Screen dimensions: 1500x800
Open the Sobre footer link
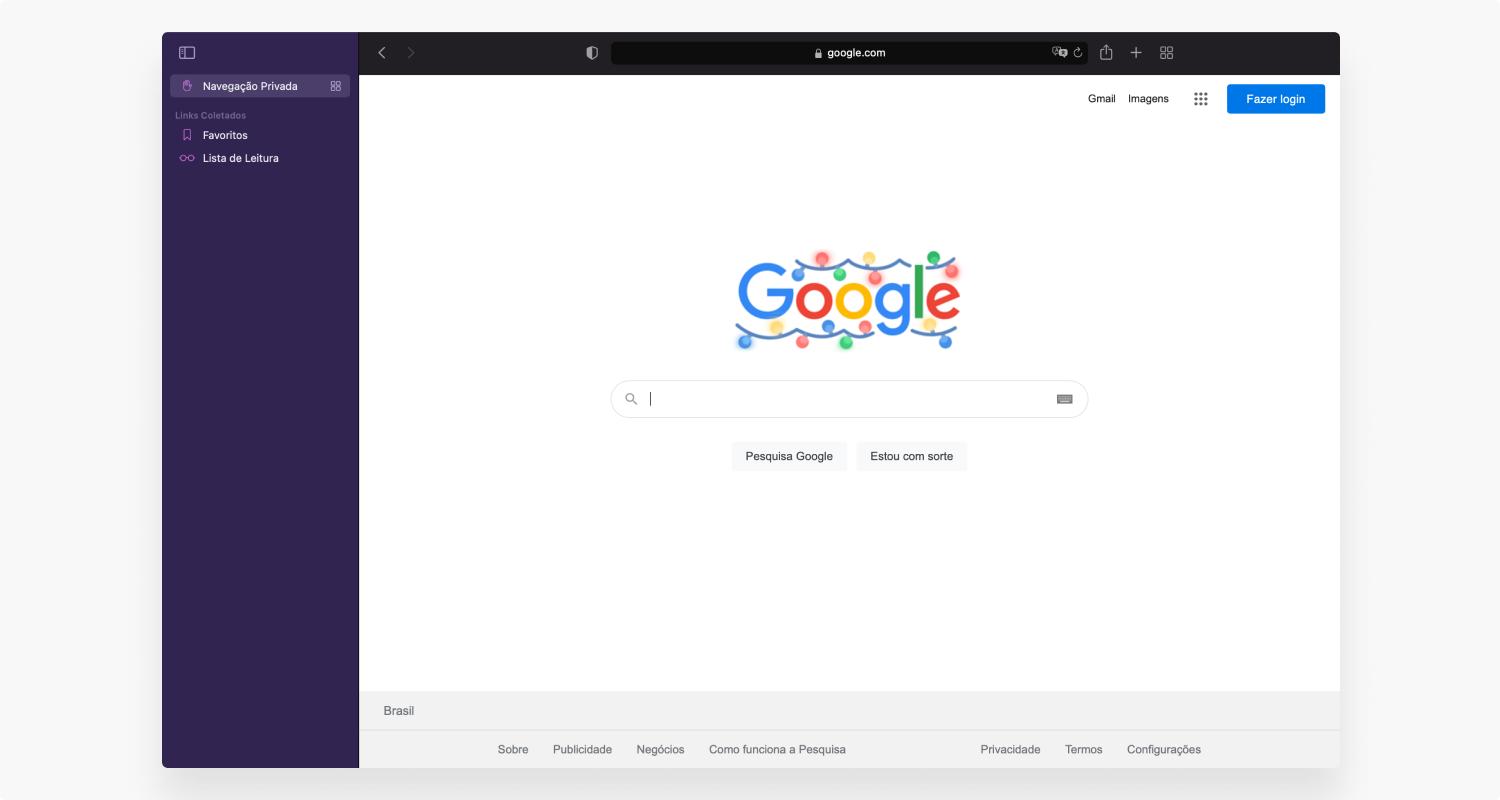click(x=513, y=750)
